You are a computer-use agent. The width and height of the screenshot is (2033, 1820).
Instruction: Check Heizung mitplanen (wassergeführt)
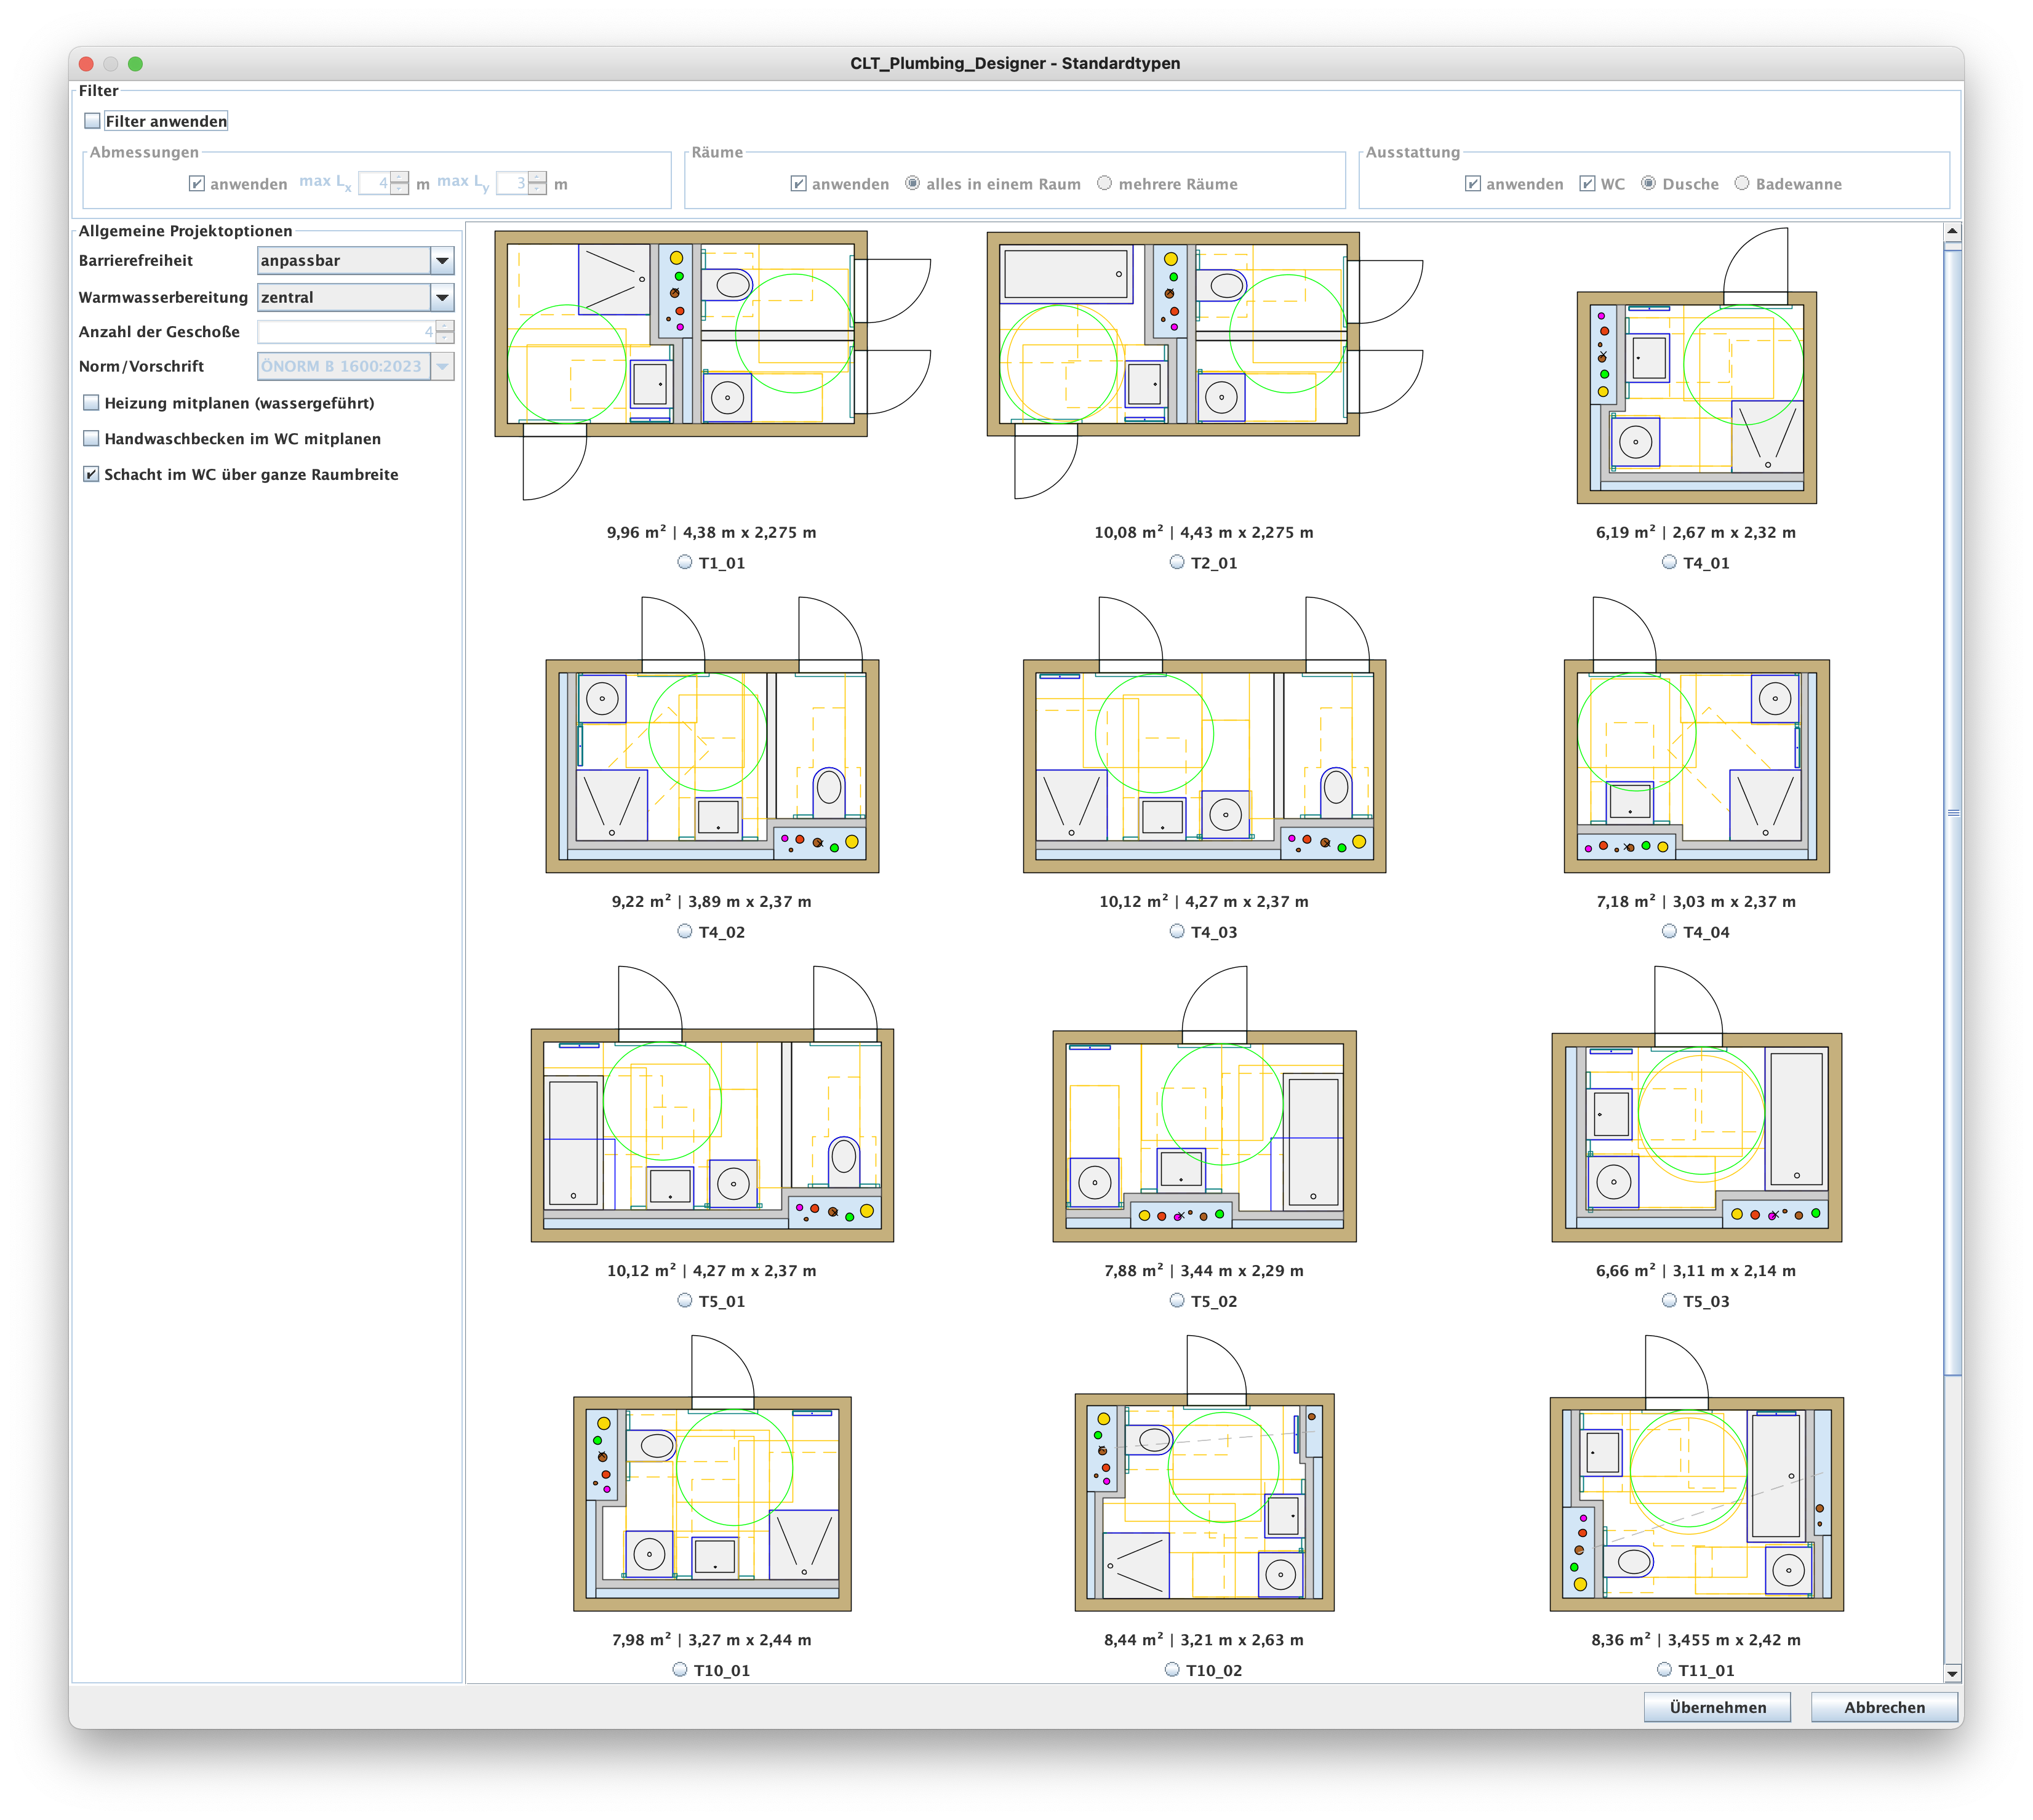(x=92, y=403)
